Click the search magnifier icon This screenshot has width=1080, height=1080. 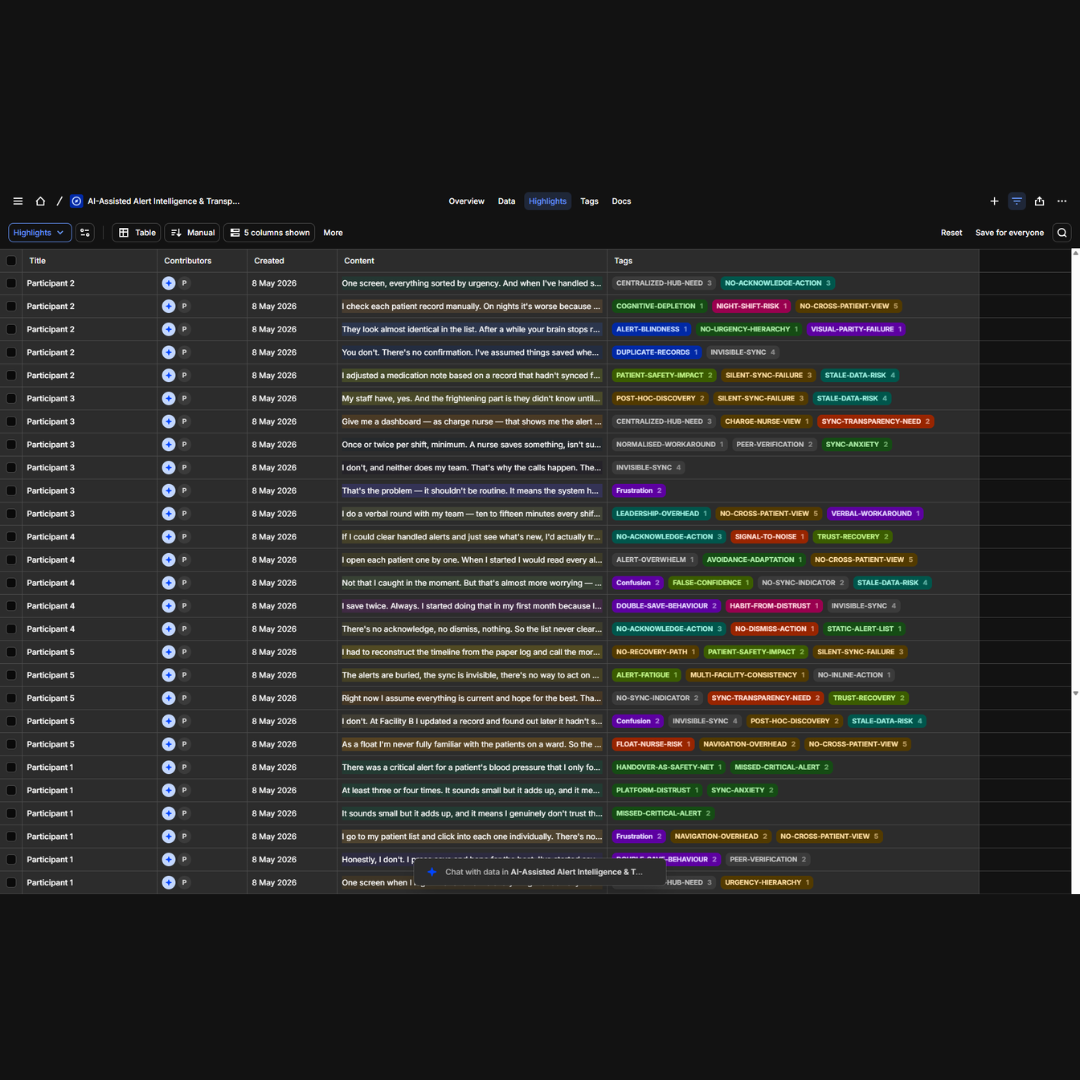[x=1062, y=233]
